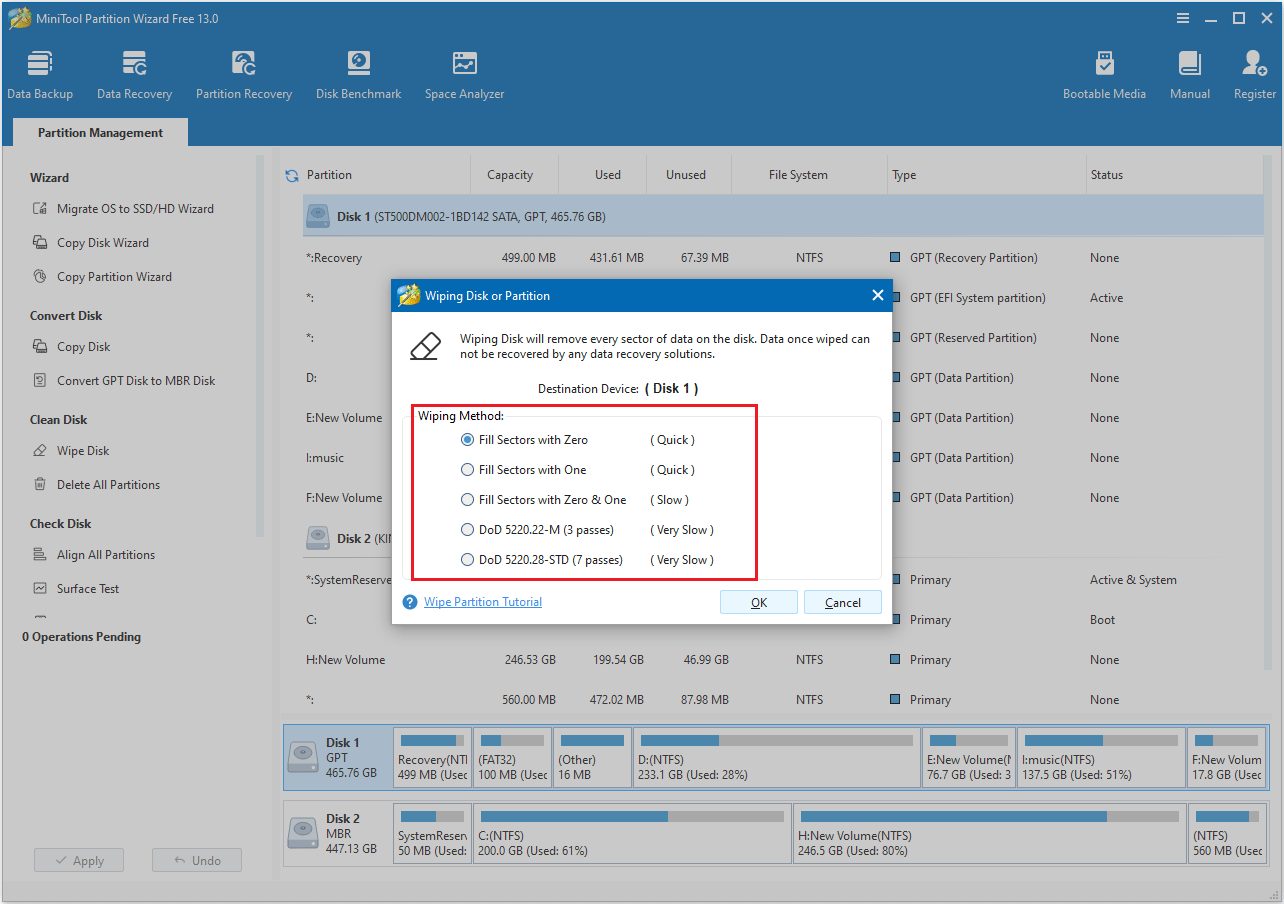Refresh the partition list
1284x904 pixels.
coord(290,174)
